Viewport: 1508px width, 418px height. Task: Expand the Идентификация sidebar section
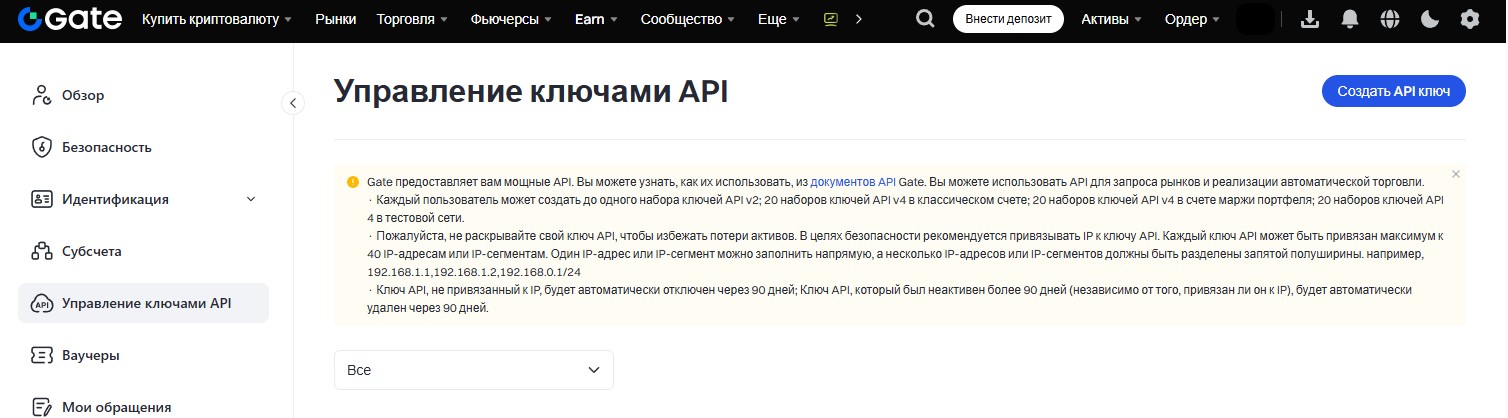[251, 199]
